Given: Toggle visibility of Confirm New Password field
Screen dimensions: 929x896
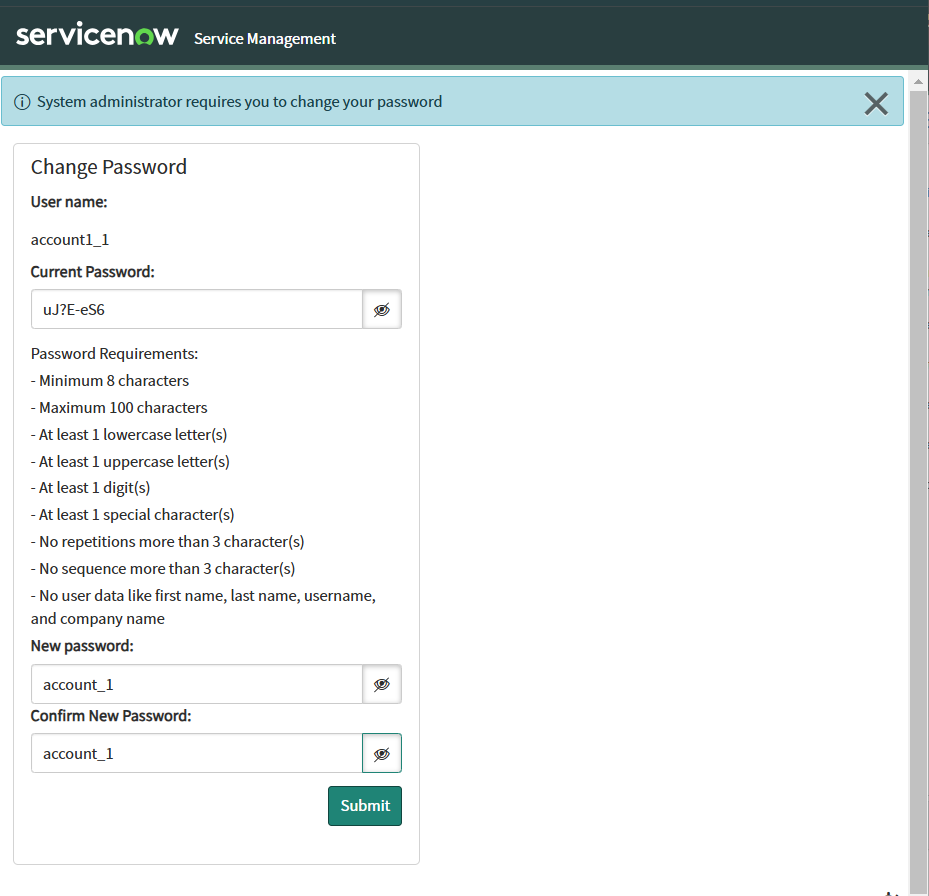Looking at the screenshot, I should [382, 753].
